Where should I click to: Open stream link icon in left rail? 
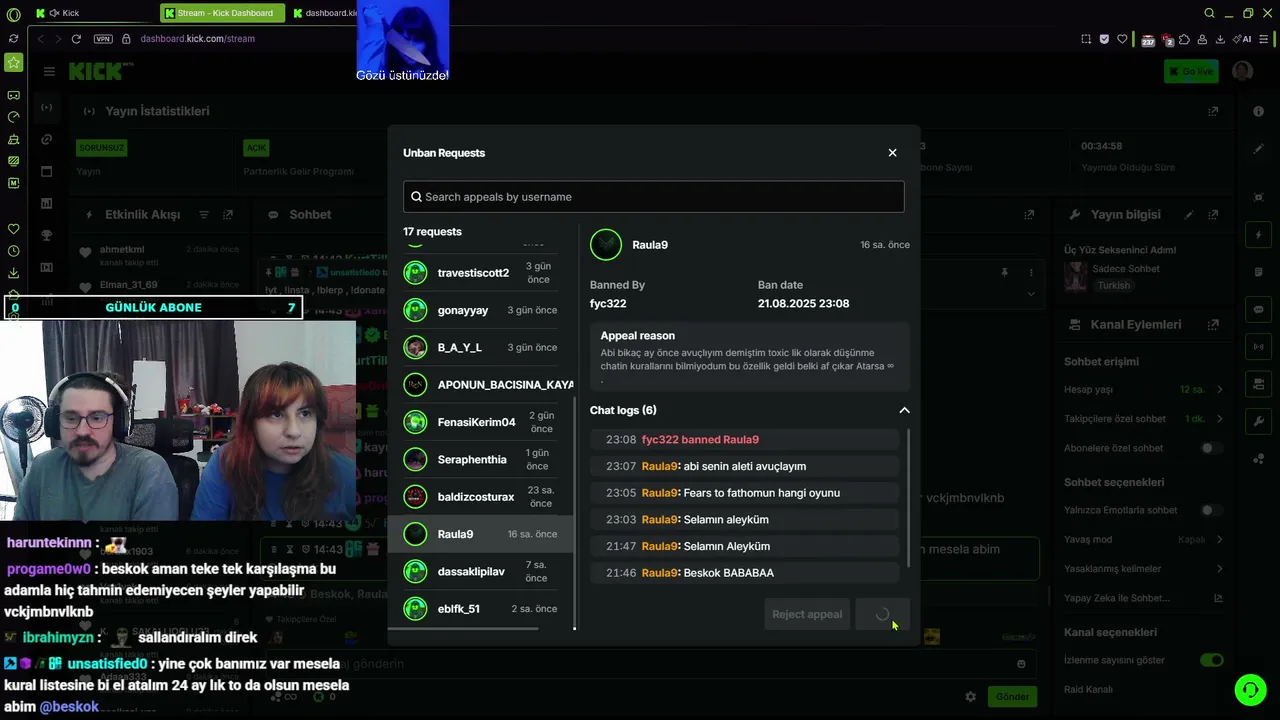(47, 140)
